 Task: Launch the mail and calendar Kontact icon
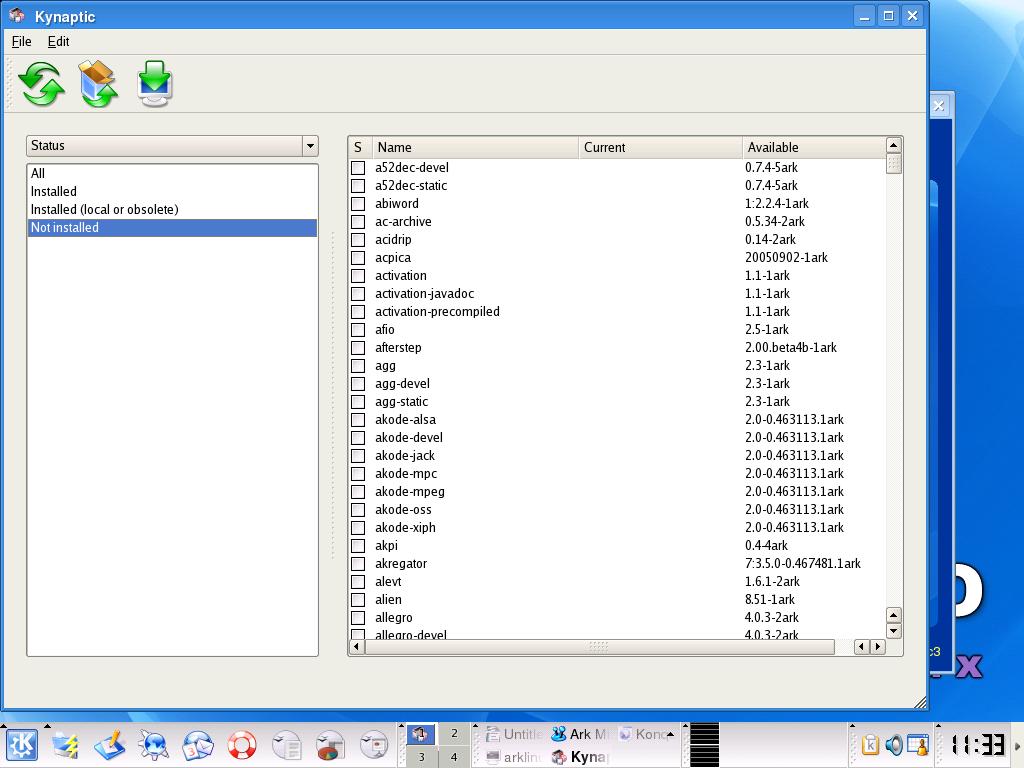197,744
